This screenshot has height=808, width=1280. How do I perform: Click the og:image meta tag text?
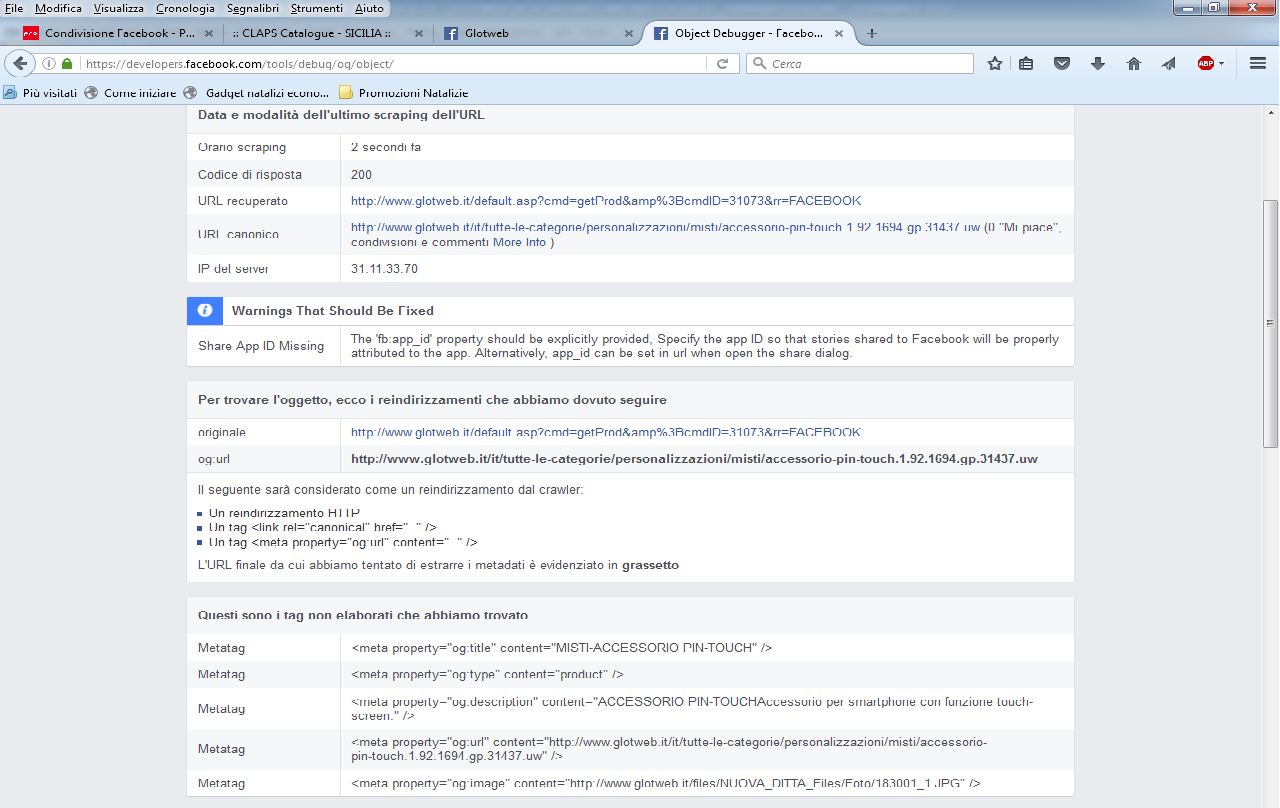666,783
